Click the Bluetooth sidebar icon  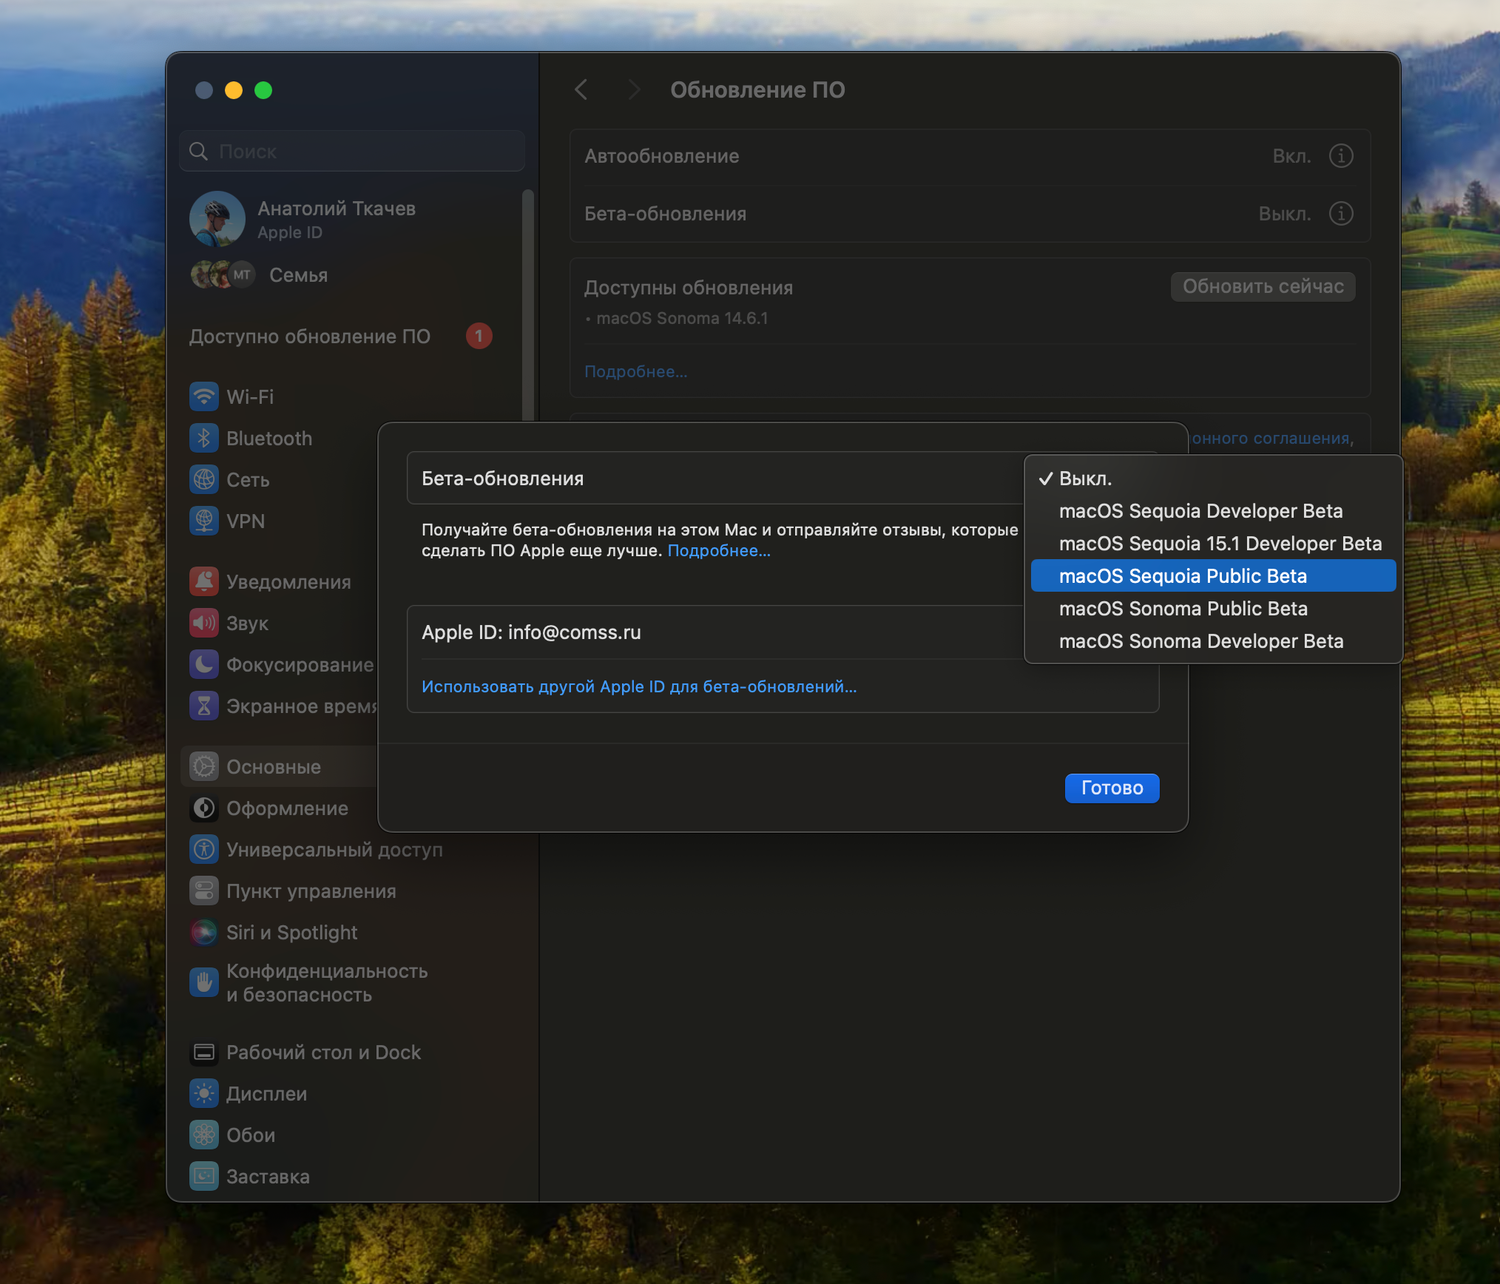pyautogui.click(x=204, y=438)
